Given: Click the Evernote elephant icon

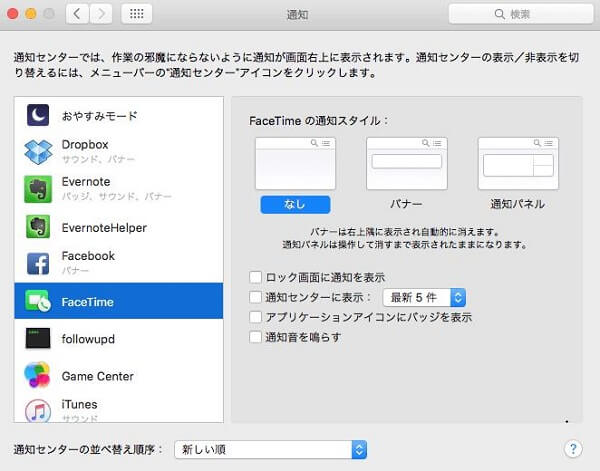Looking at the screenshot, I should point(38,189).
